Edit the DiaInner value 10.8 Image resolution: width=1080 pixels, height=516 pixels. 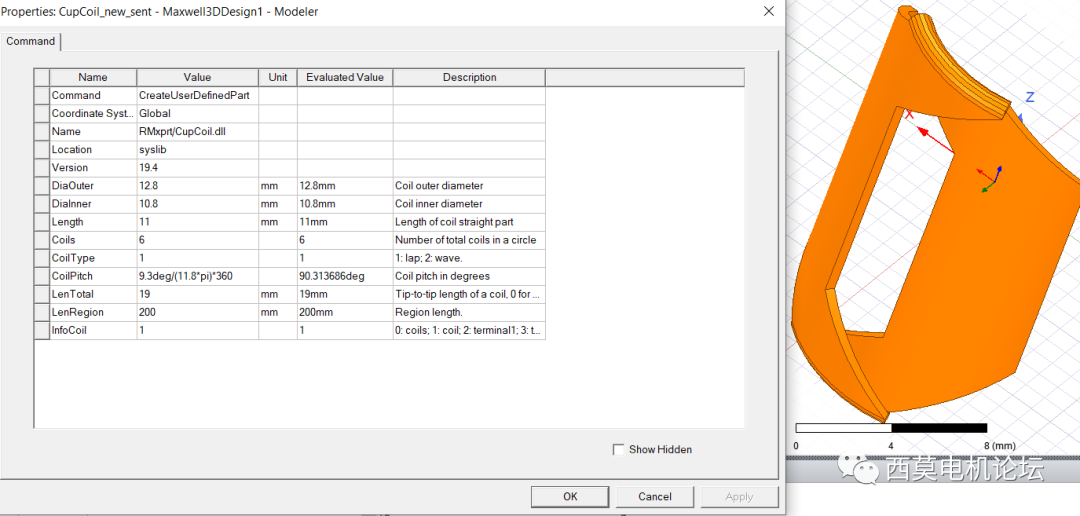(x=198, y=204)
